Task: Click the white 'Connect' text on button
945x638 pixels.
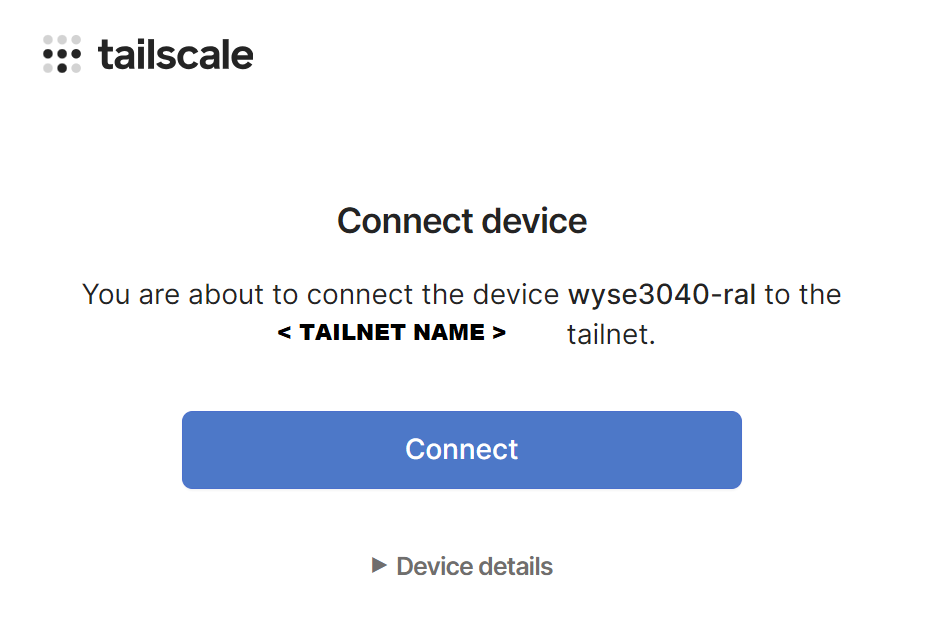Action: tap(462, 449)
